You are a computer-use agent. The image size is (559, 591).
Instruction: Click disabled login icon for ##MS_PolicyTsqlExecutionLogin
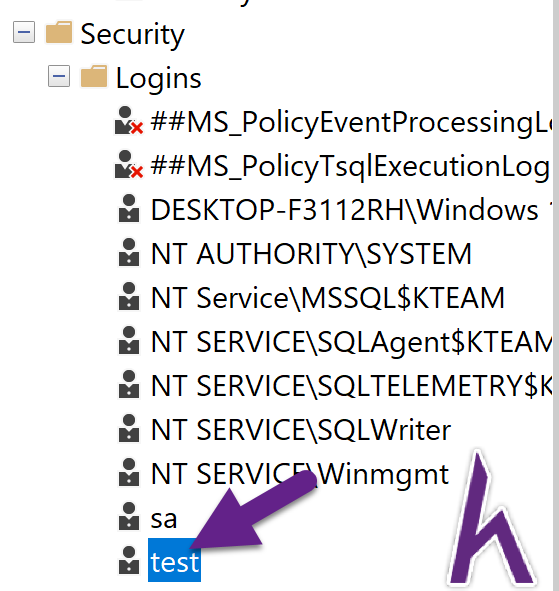(129, 164)
